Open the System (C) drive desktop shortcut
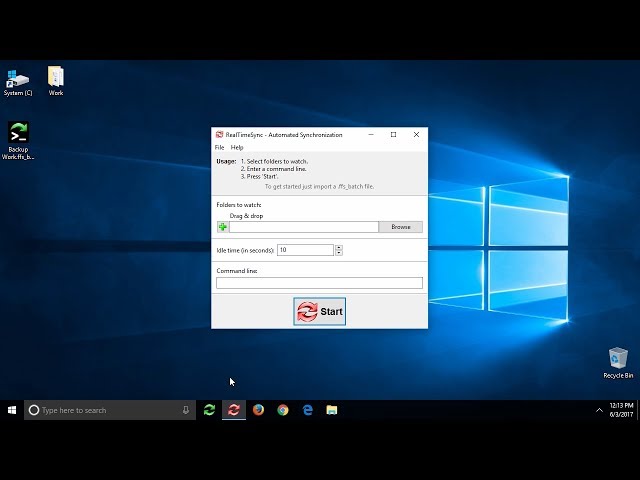Screen dimensions: 640x480 [x=18, y=83]
